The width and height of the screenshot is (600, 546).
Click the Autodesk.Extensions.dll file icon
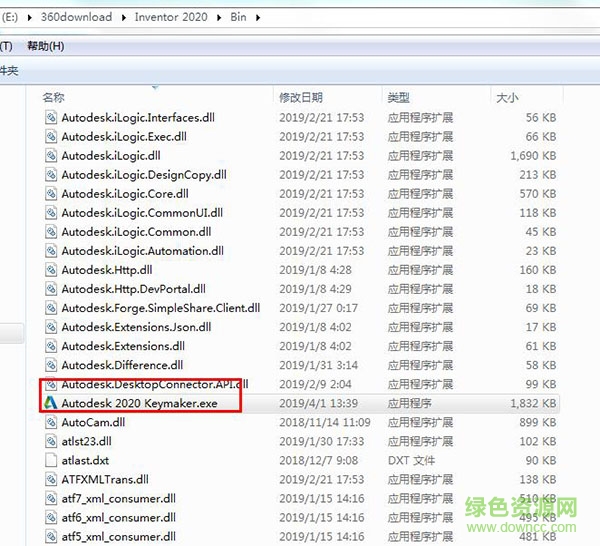tap(51, 346)
